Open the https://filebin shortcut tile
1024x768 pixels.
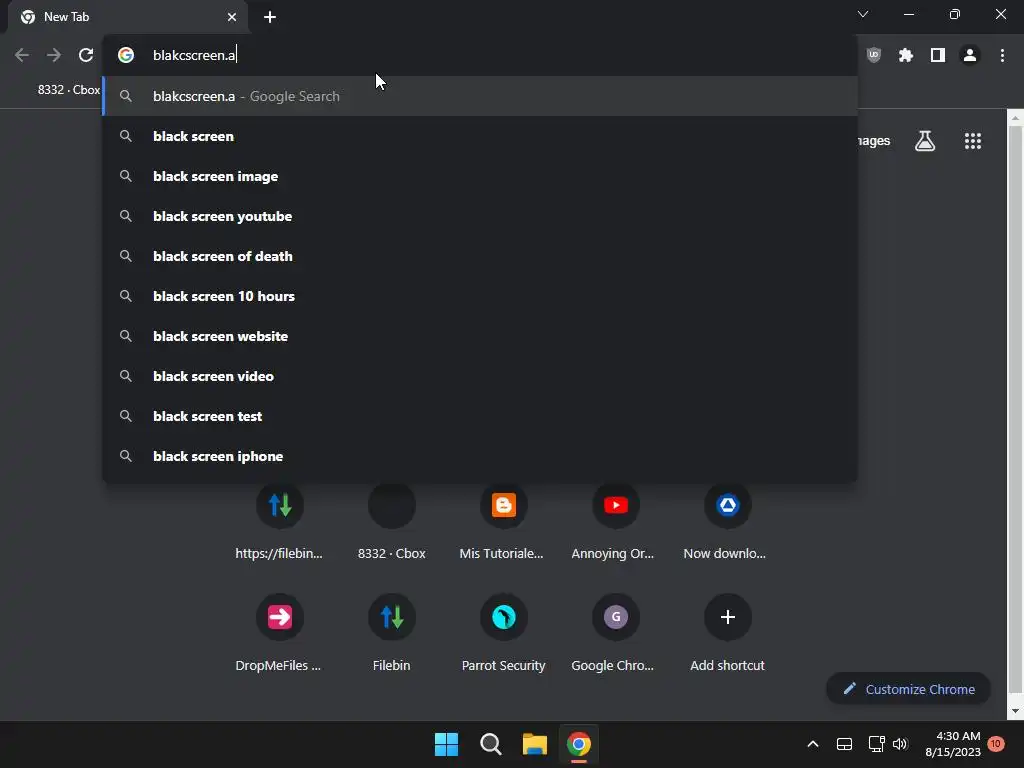(x=280, y=521)
